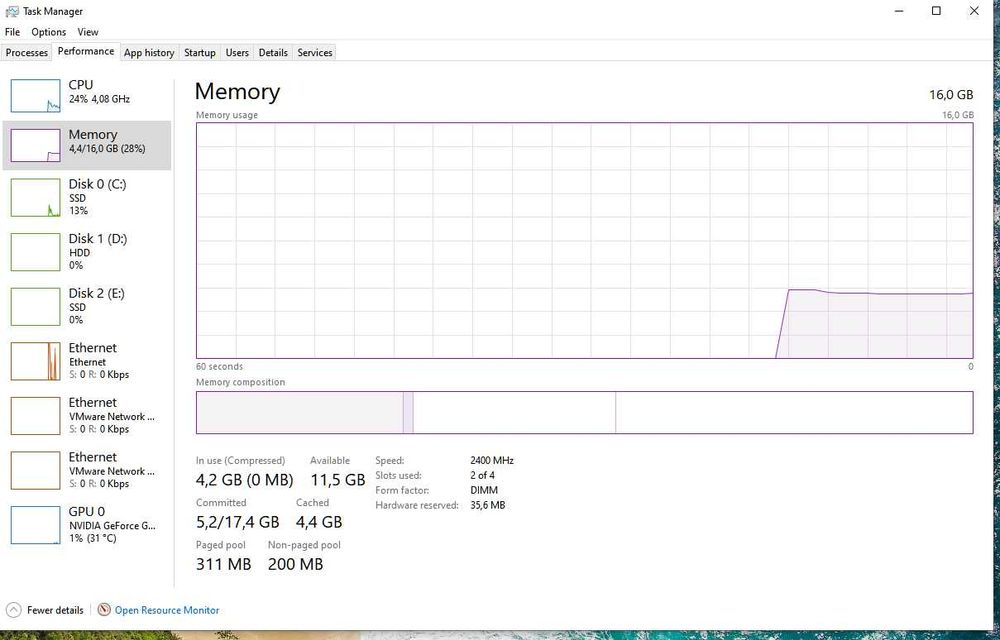Viewport: 1000px width, 640px height.
Task: Close the Task Manager window
Action: (974, 11)
